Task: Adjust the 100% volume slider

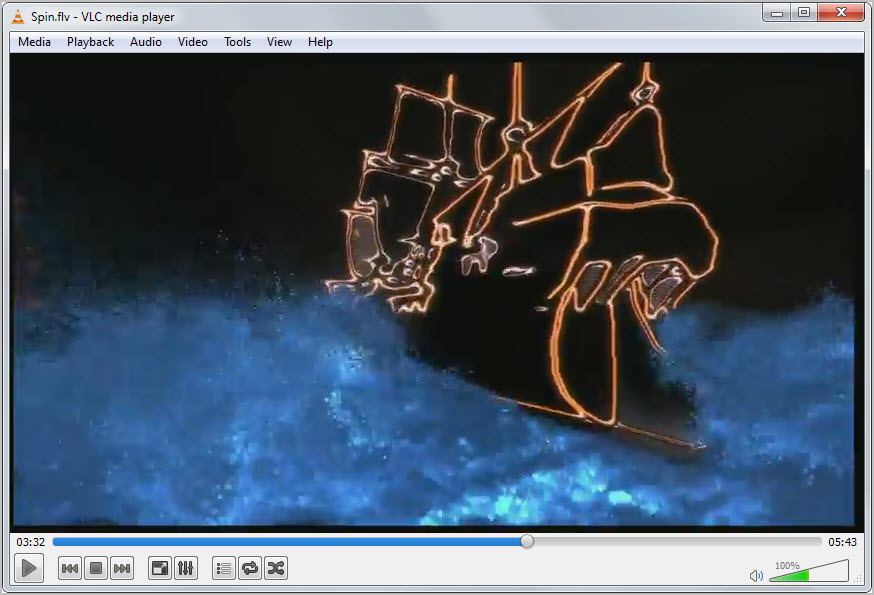Action: click(809, 572)
